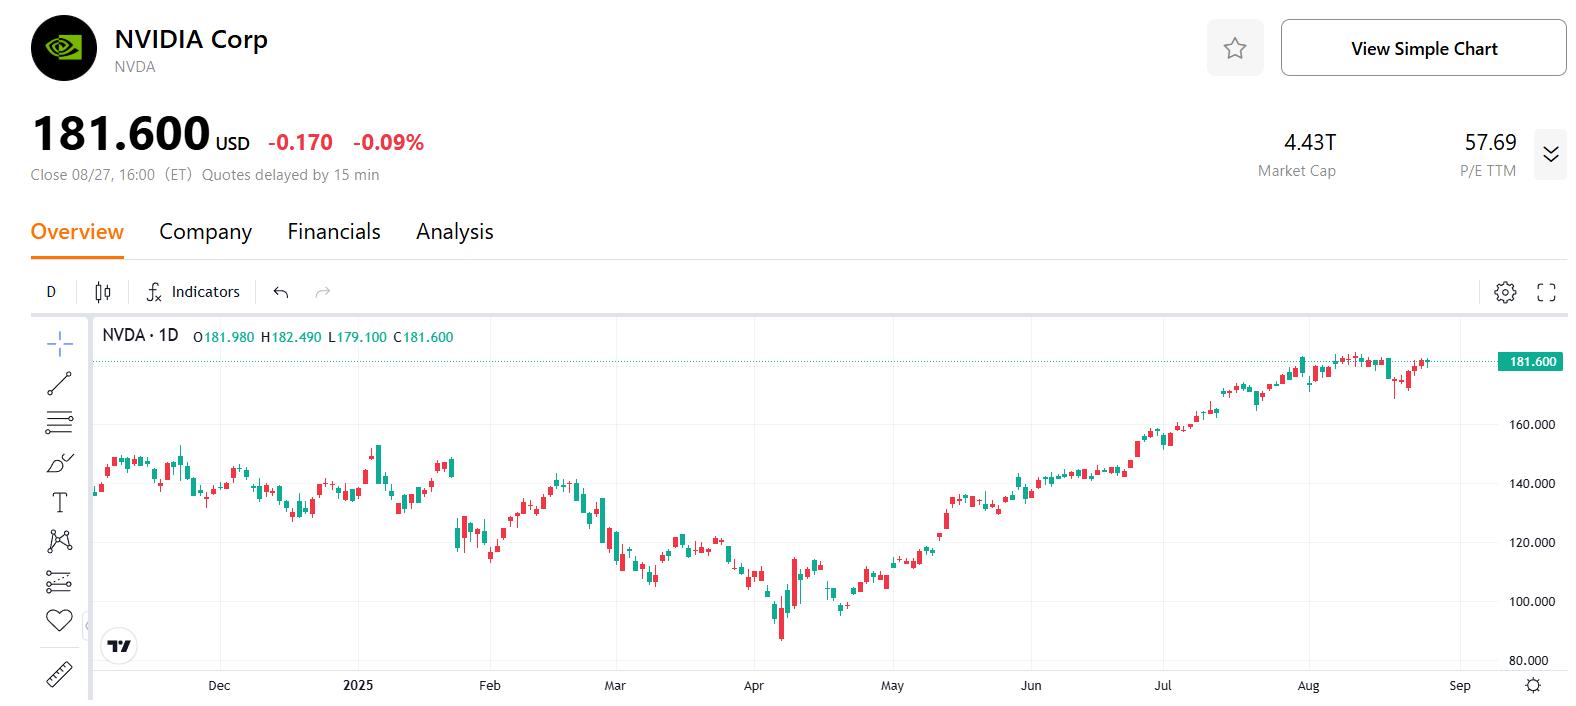Open chart settings via the gear icon
Image resolution: width=1576 pixels, height=706 pixels.
click(1504, 291)
